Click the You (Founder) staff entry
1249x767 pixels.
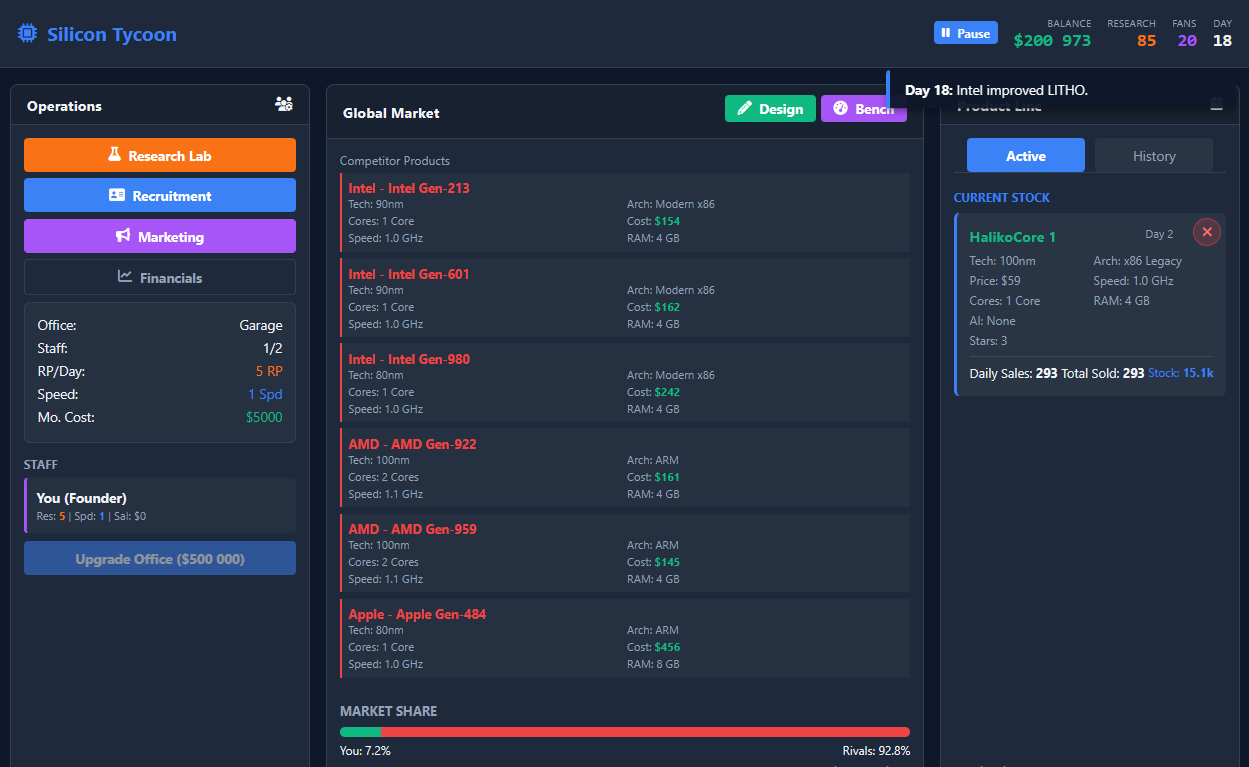click(160, 505)
